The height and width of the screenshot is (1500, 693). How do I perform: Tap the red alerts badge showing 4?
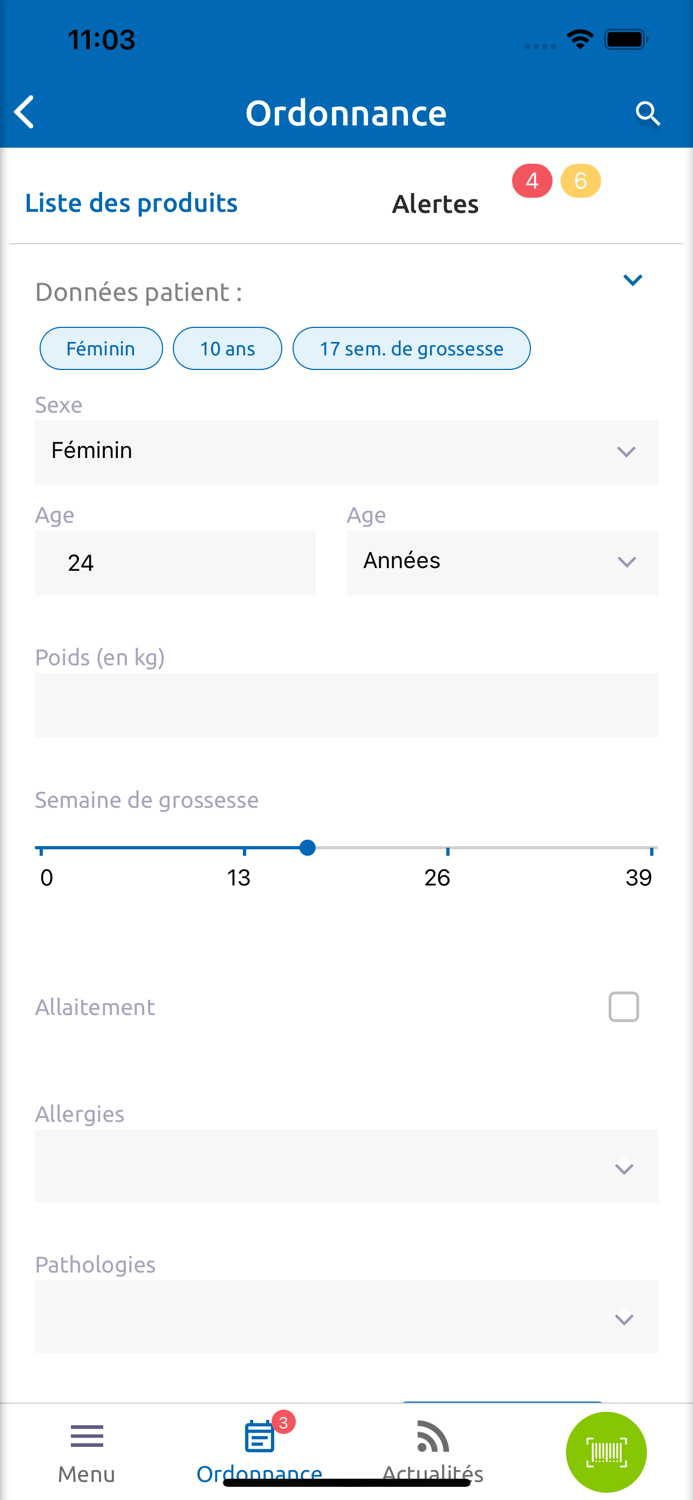click(532, 181)
